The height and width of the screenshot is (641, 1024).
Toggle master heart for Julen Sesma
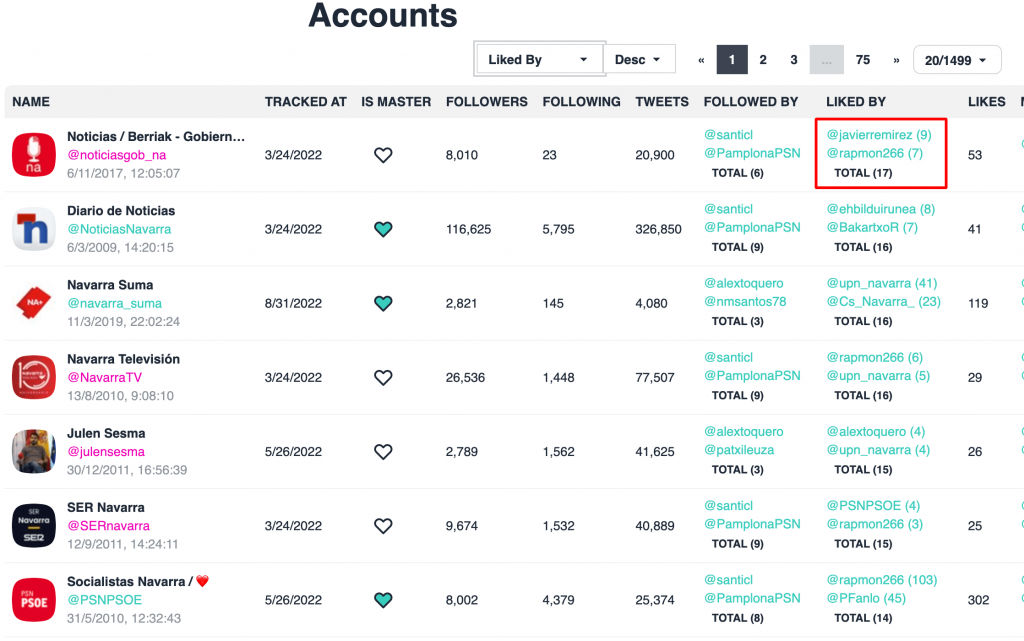(383, 452)
